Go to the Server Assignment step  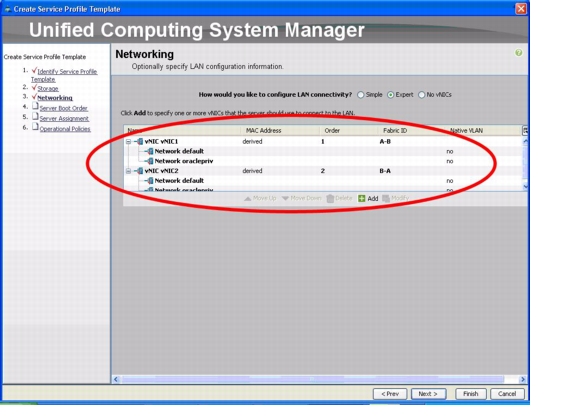tap(64, 118)
